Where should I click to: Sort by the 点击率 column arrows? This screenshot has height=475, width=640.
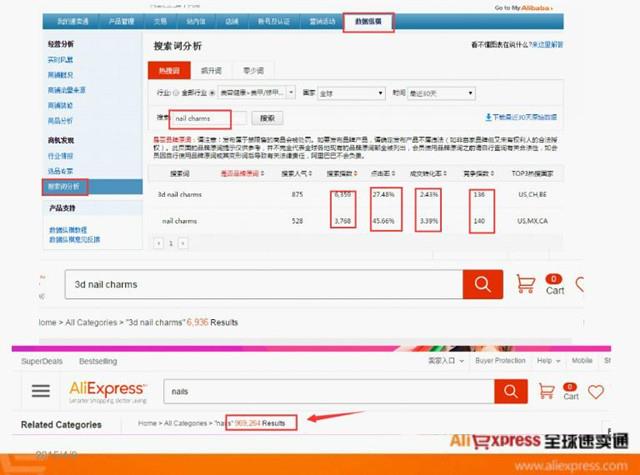pos(393,173)
